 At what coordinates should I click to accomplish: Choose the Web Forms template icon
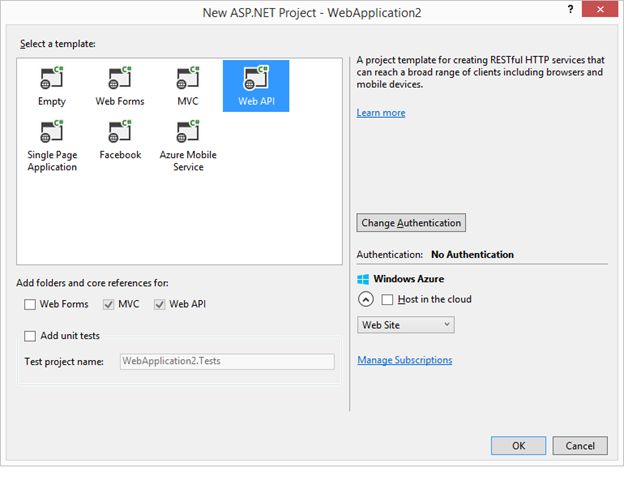click(x=120, y=78)
